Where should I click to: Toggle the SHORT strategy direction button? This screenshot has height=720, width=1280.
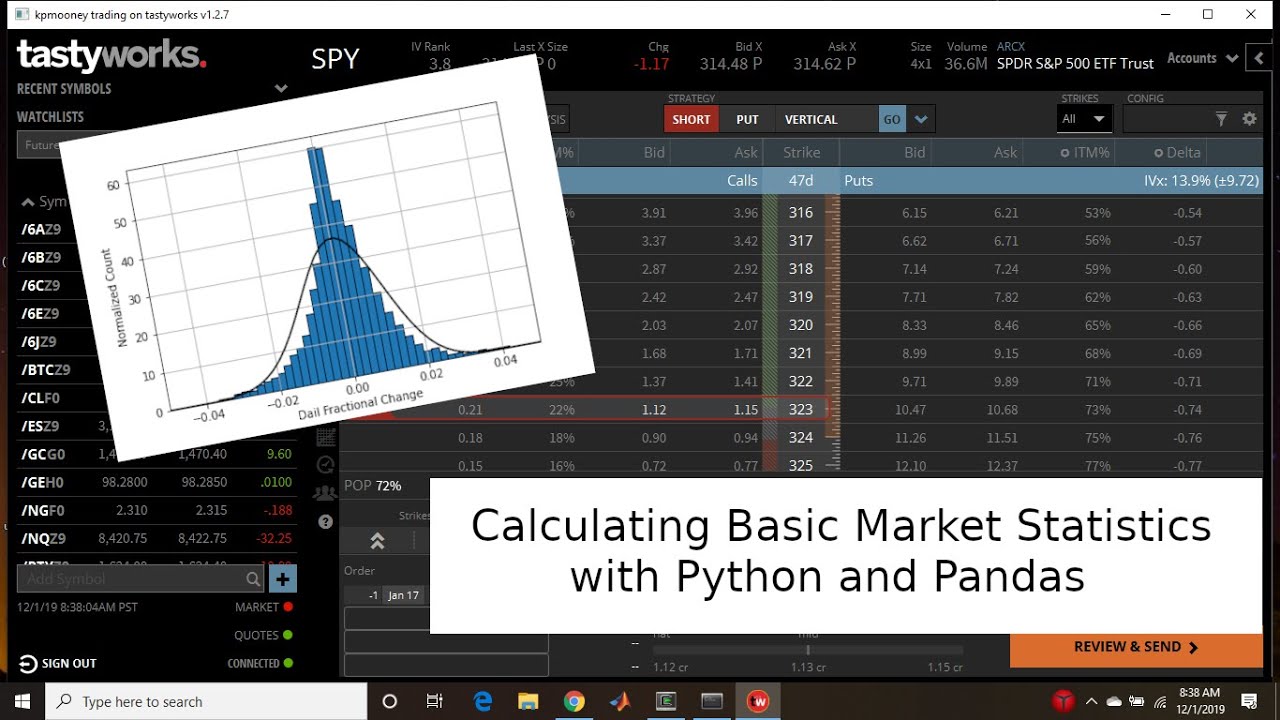(x=691, y=119)
